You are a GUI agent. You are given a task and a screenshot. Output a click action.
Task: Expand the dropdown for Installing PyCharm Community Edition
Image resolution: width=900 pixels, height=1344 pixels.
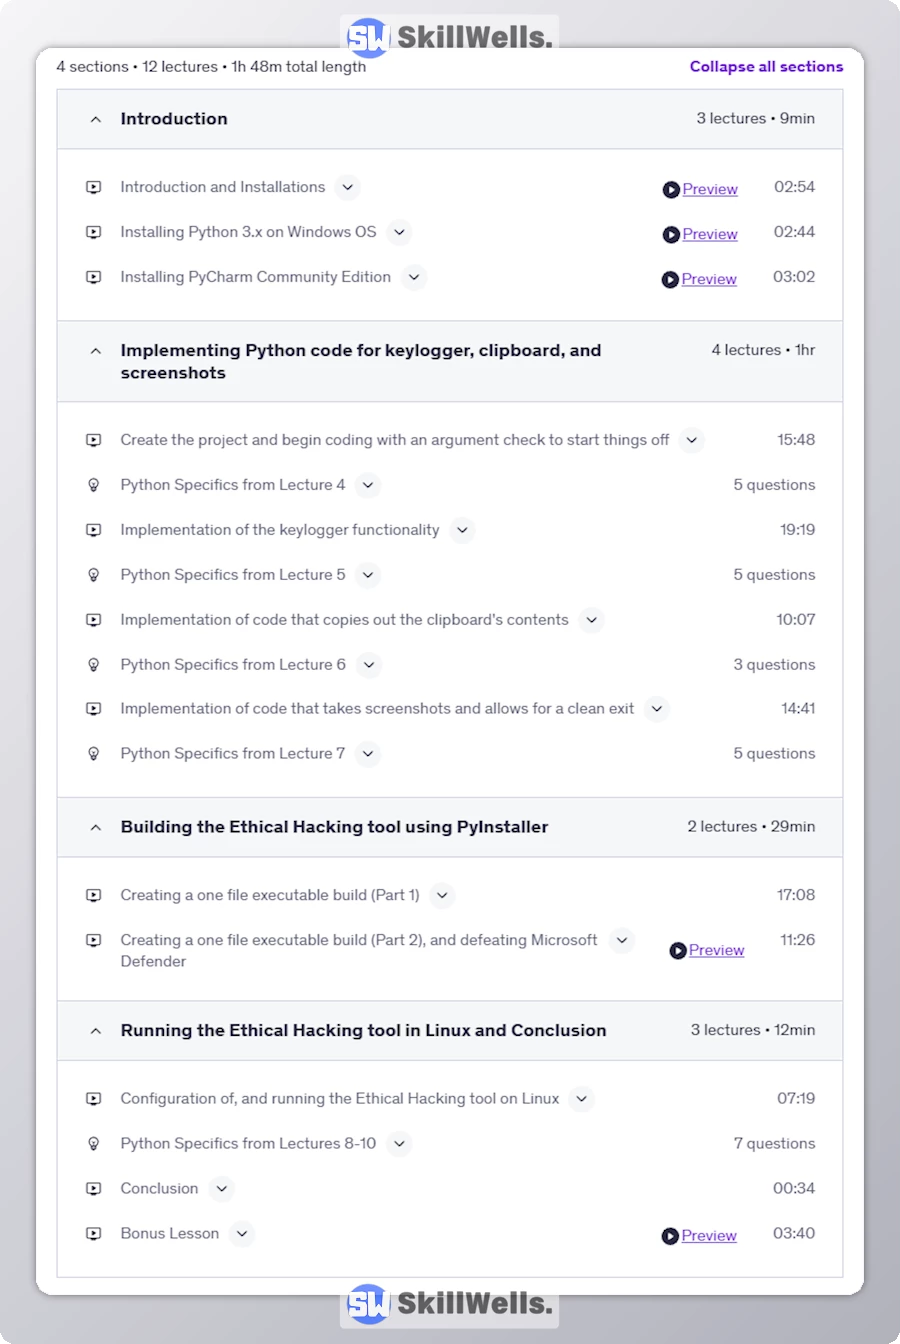click(x=414, y=278)
